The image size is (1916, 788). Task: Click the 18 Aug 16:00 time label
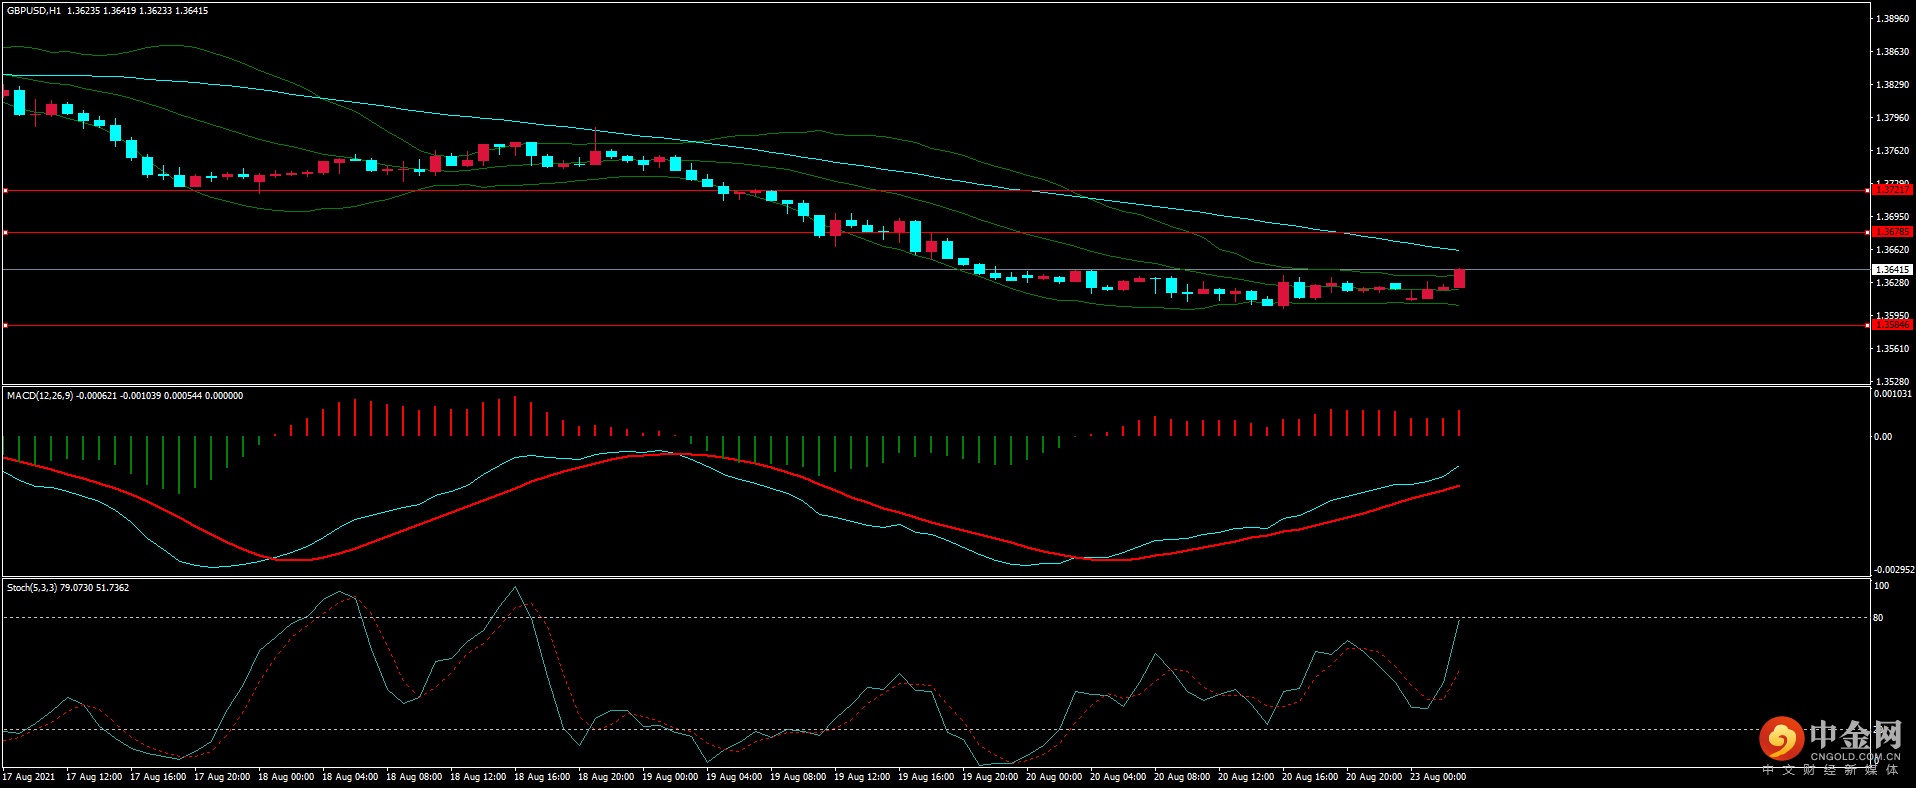click(x=542, y=777)
